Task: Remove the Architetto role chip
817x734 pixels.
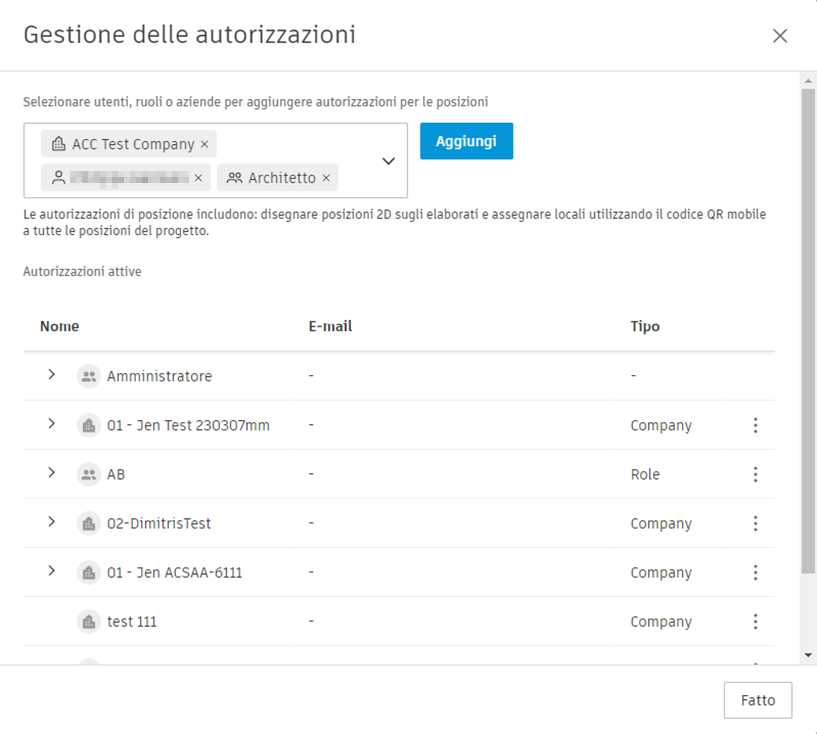Action: click(326, 178)
